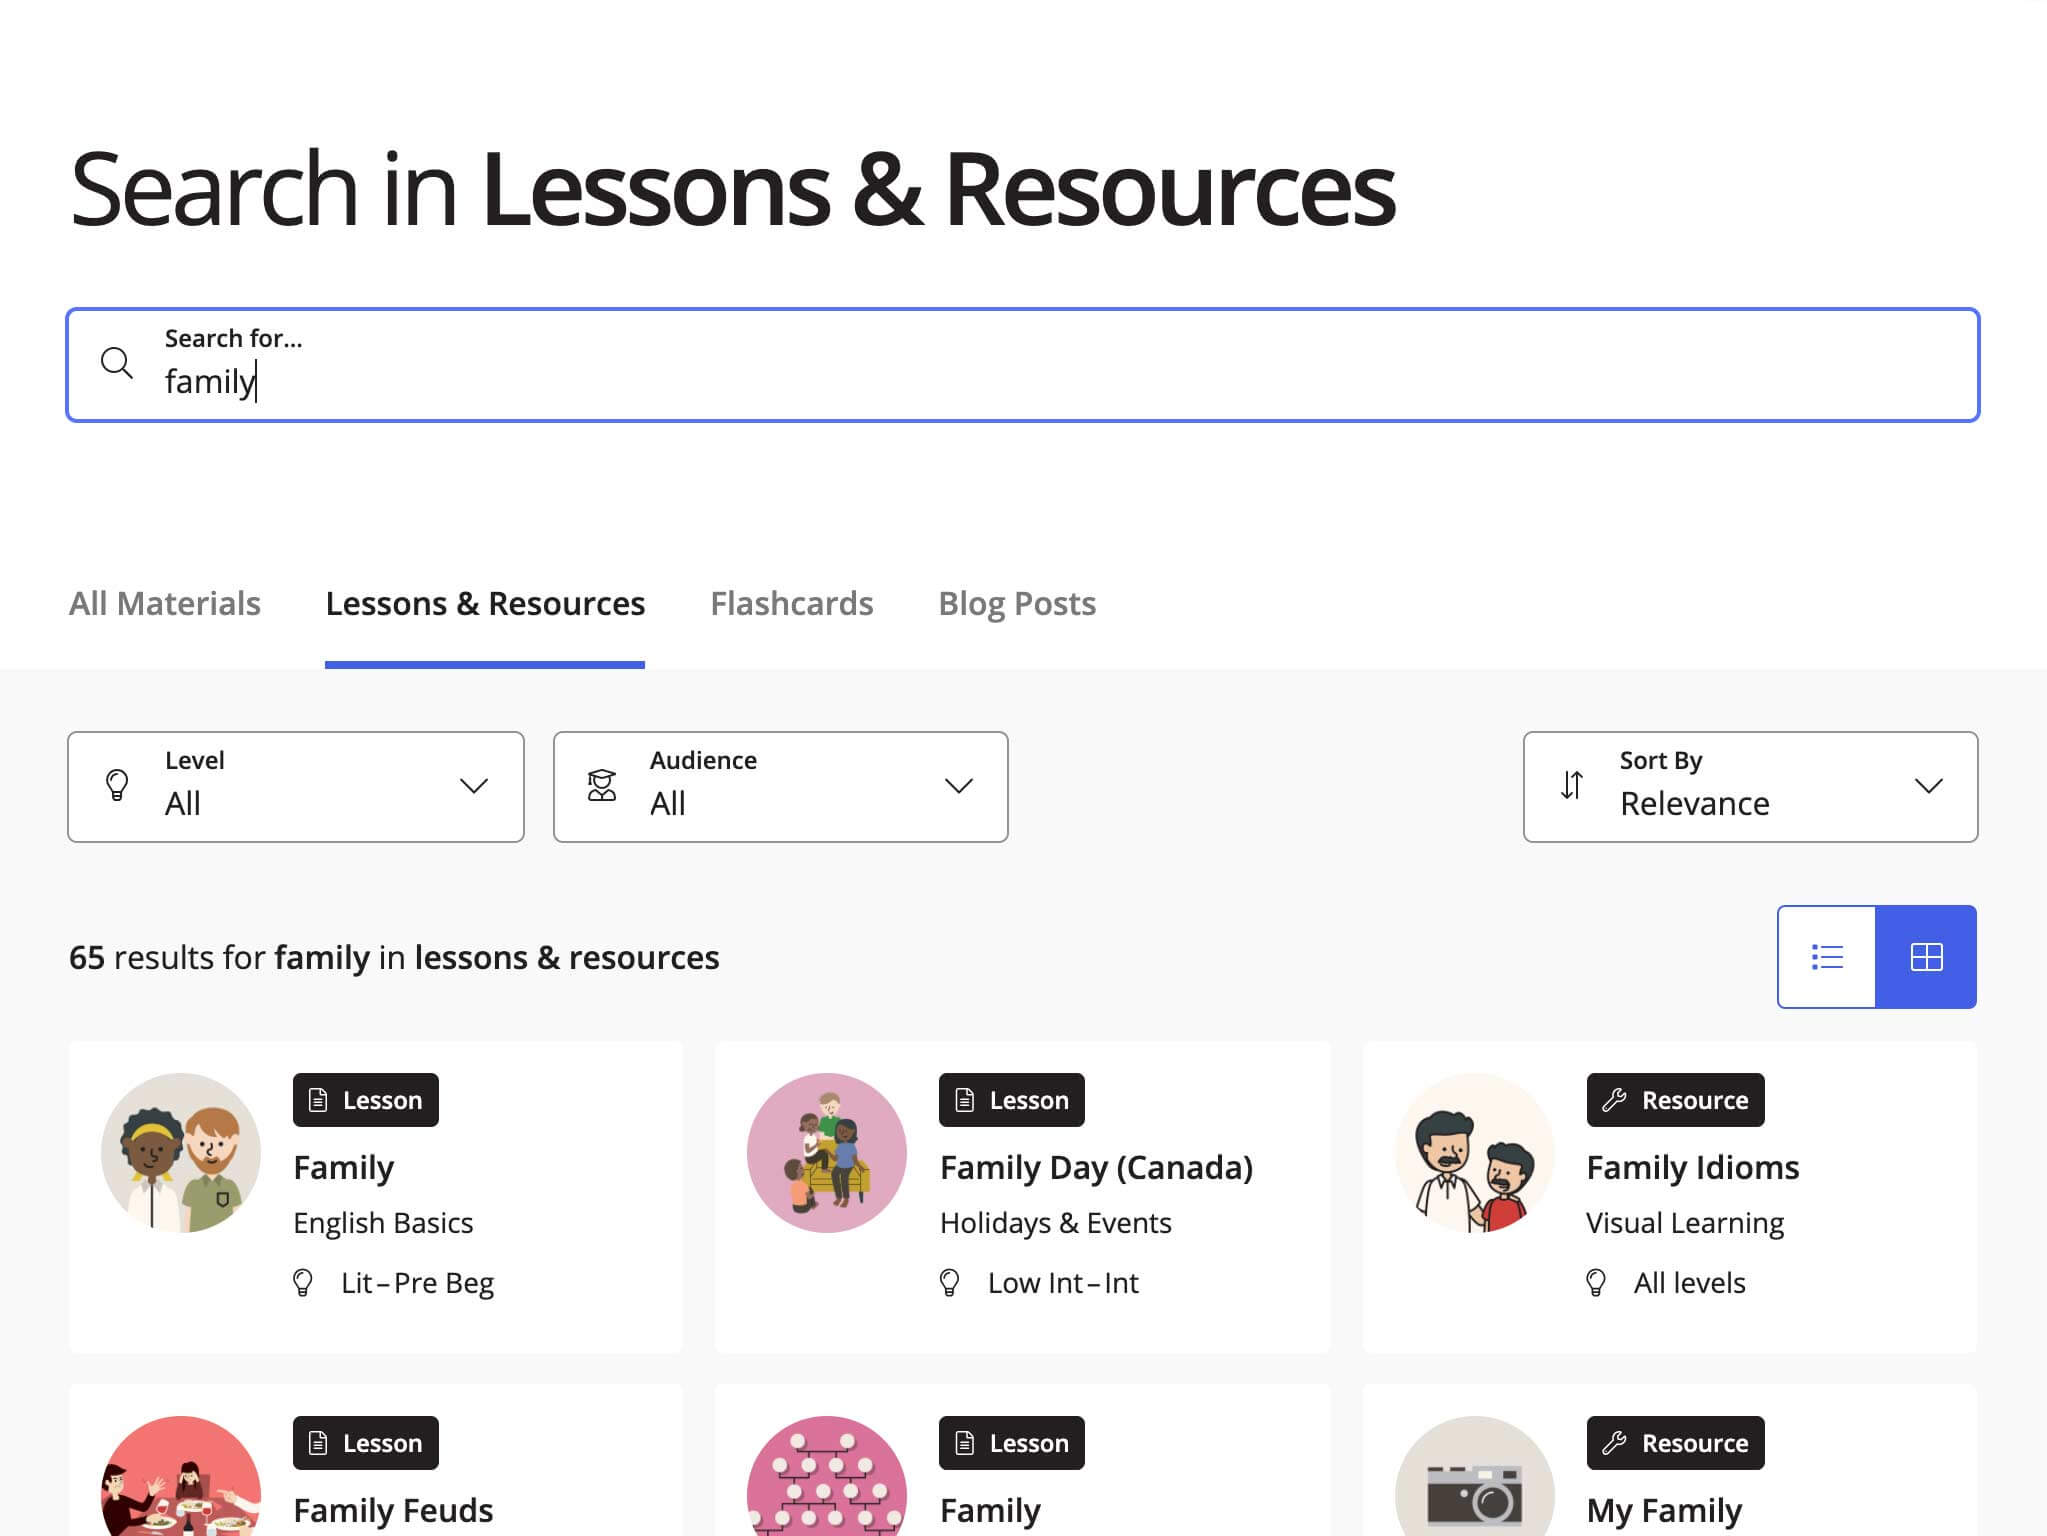Click the camera thumbnail on My Family
The width and height of the screenshot is (2047, 1536).
coord(1475,1476)
